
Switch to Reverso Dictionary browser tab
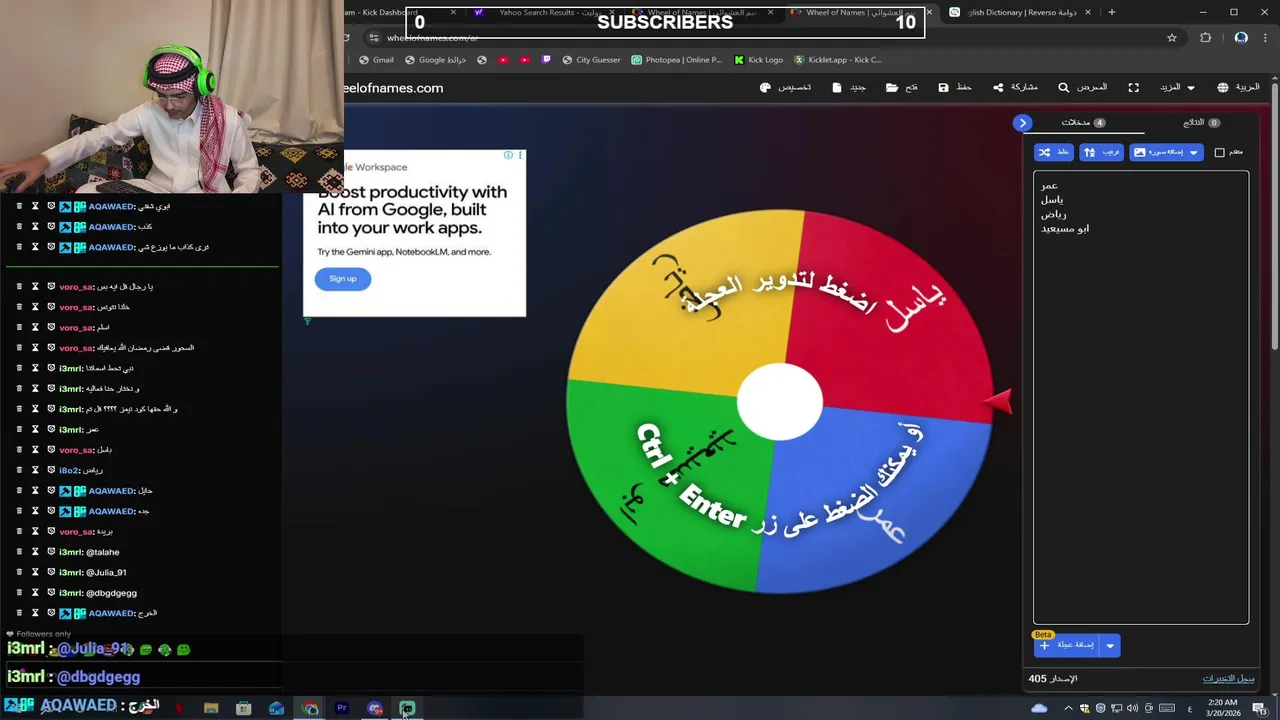[1016, 12]
